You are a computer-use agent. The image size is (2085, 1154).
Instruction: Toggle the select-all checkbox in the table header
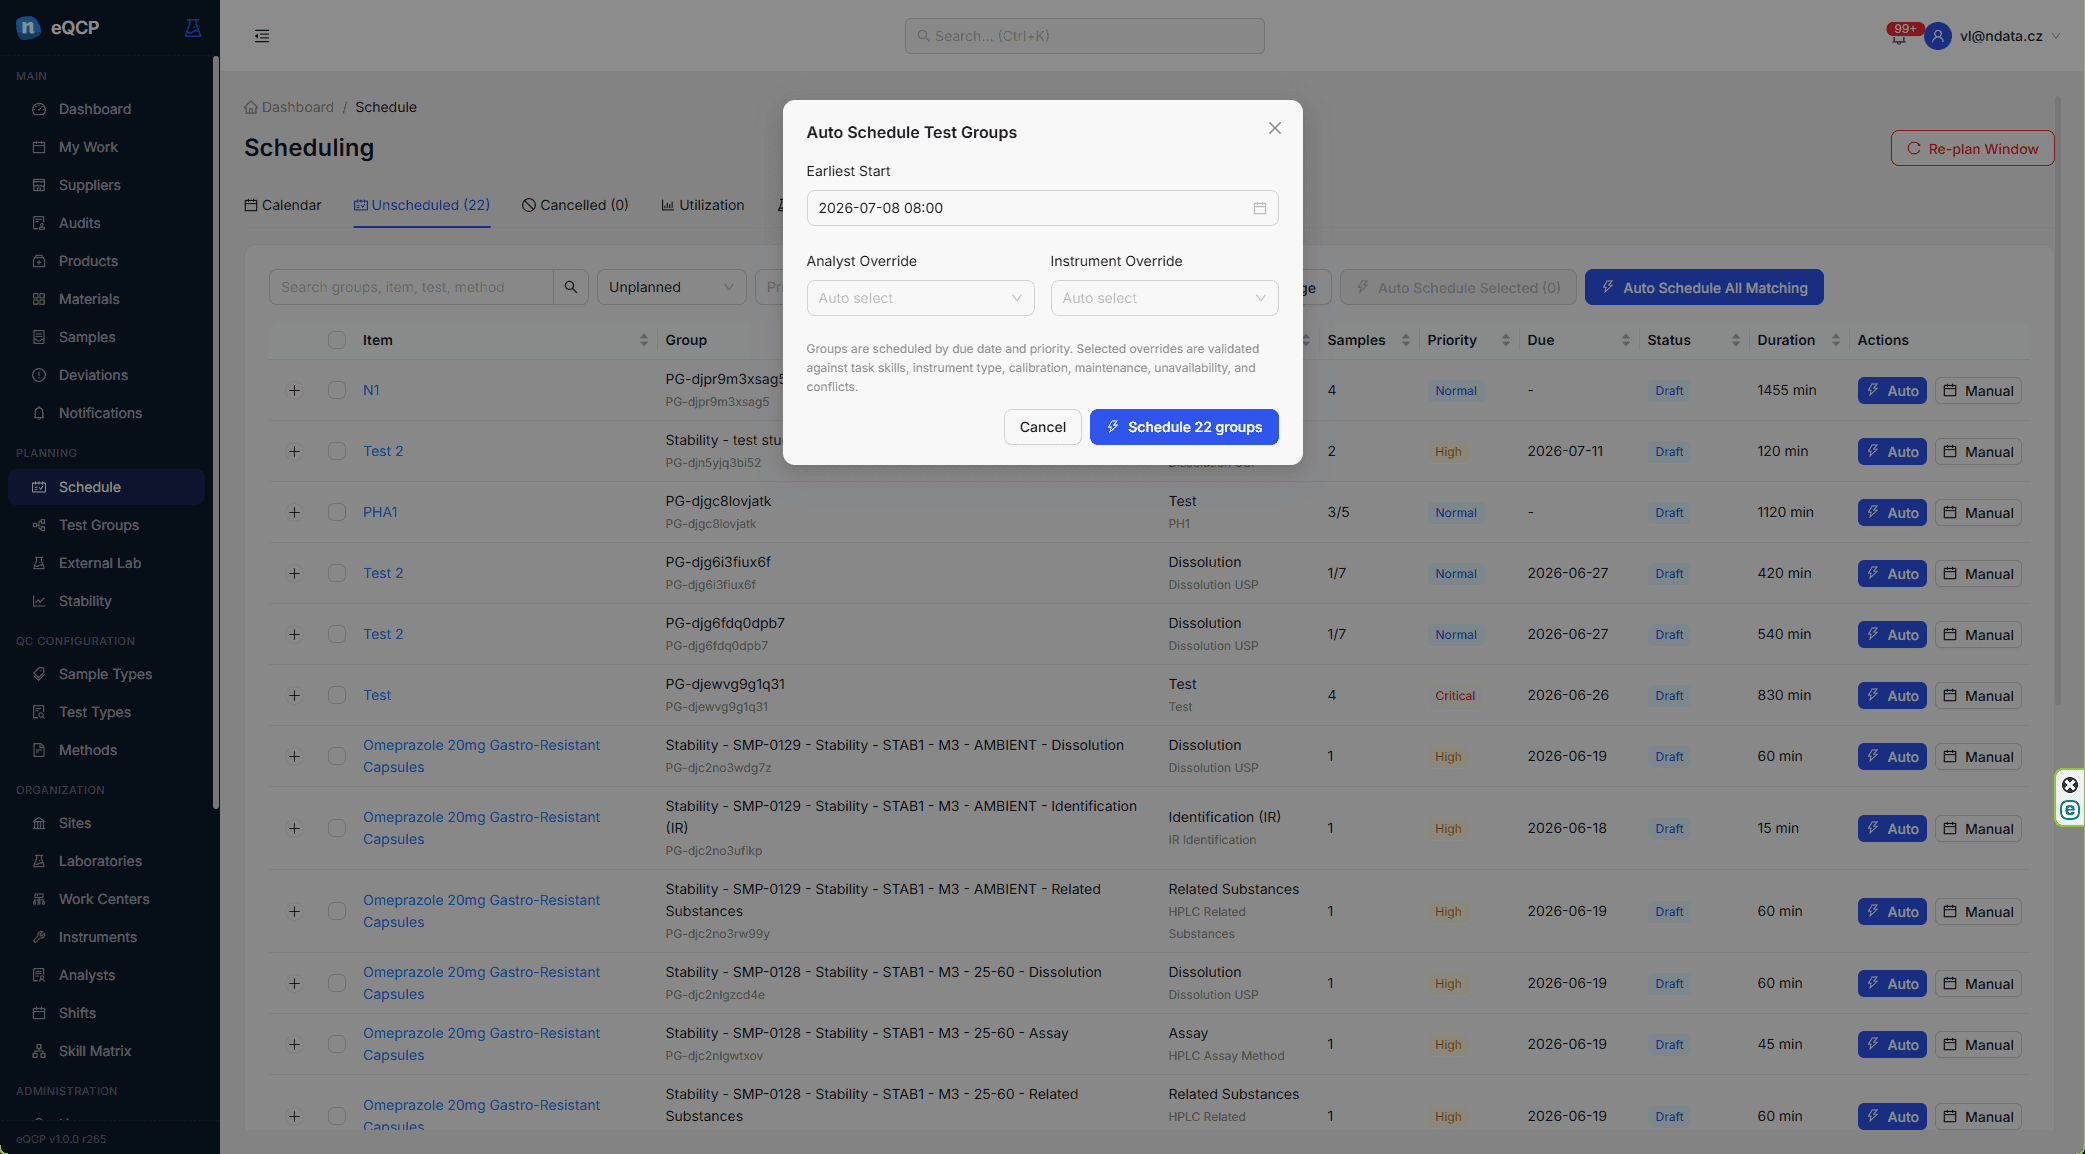click(x=337, y=340)
